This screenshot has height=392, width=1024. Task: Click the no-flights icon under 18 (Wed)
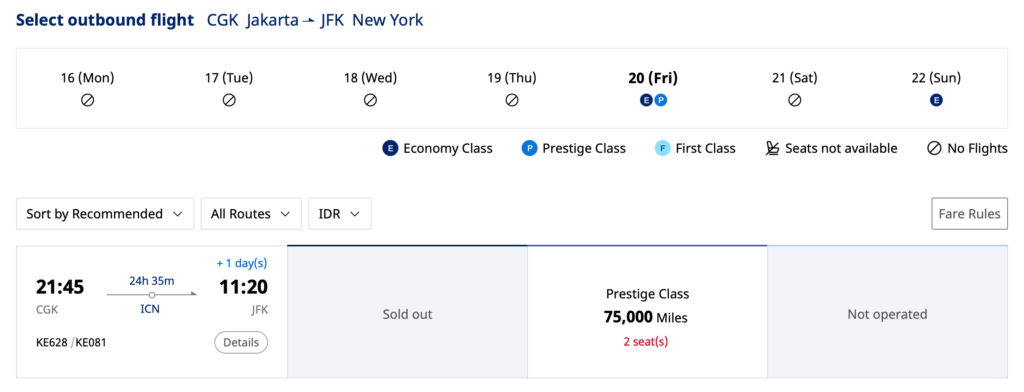[370, 101]
